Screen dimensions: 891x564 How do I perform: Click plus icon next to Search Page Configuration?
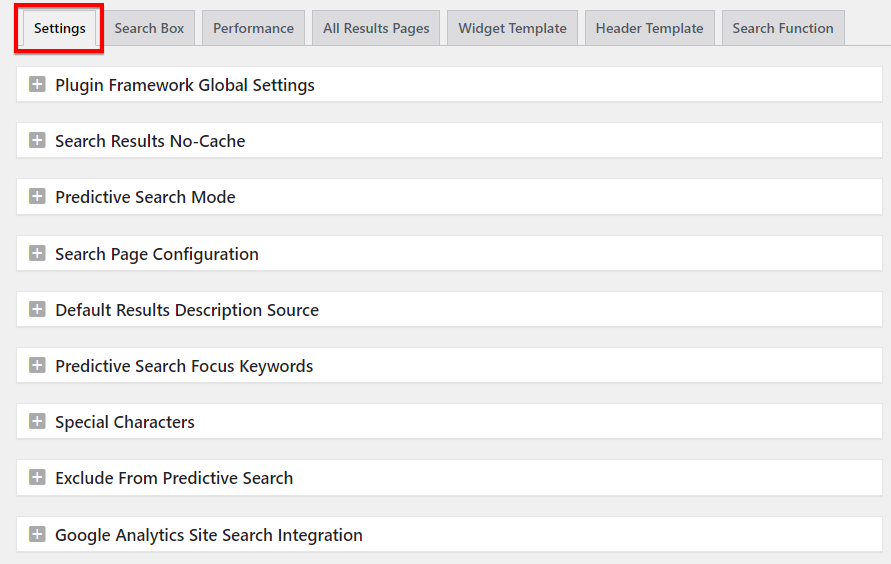[x=38, y=253]
